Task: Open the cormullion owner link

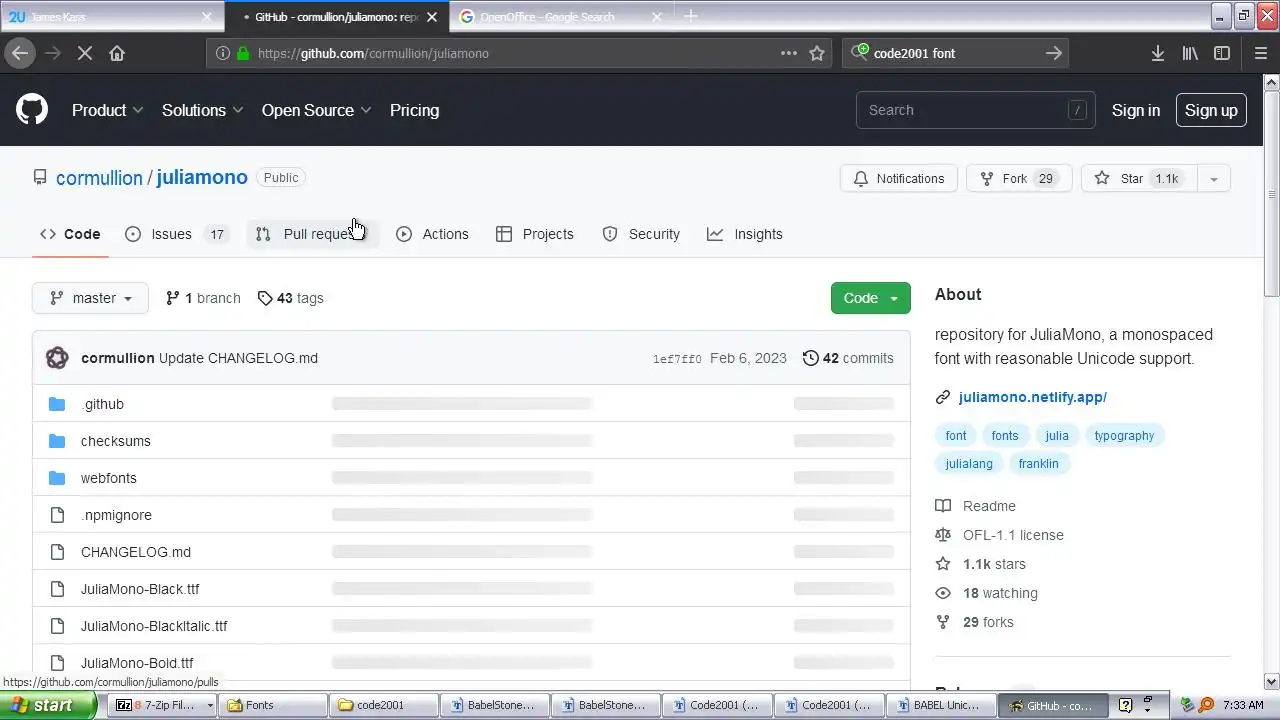Action: pos(99,178)
